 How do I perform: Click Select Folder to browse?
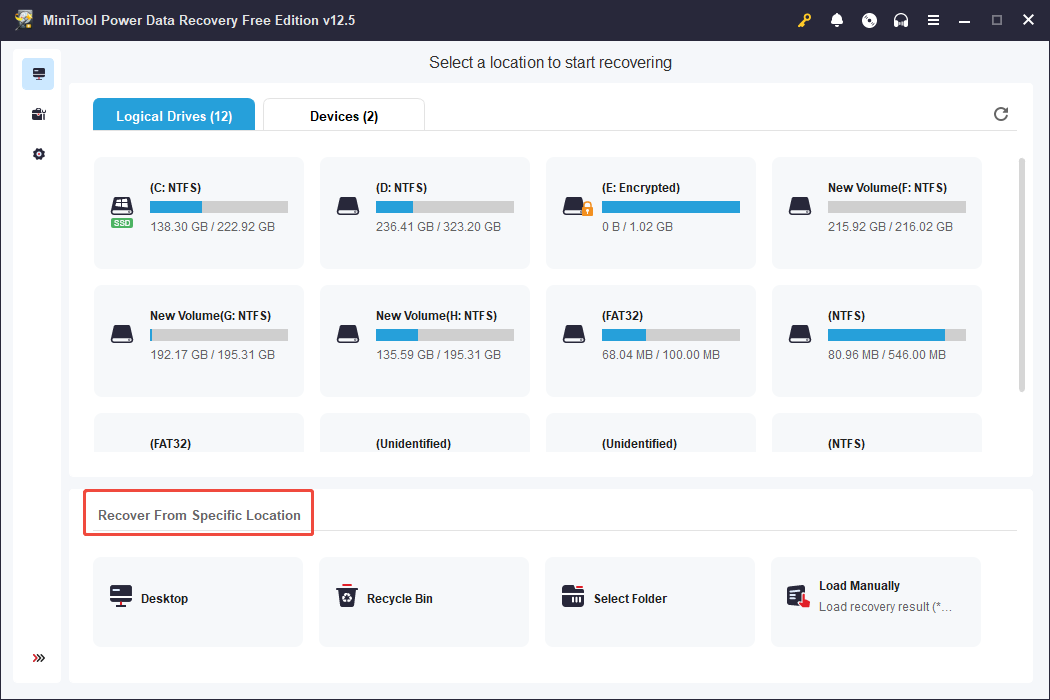[650, 599]
